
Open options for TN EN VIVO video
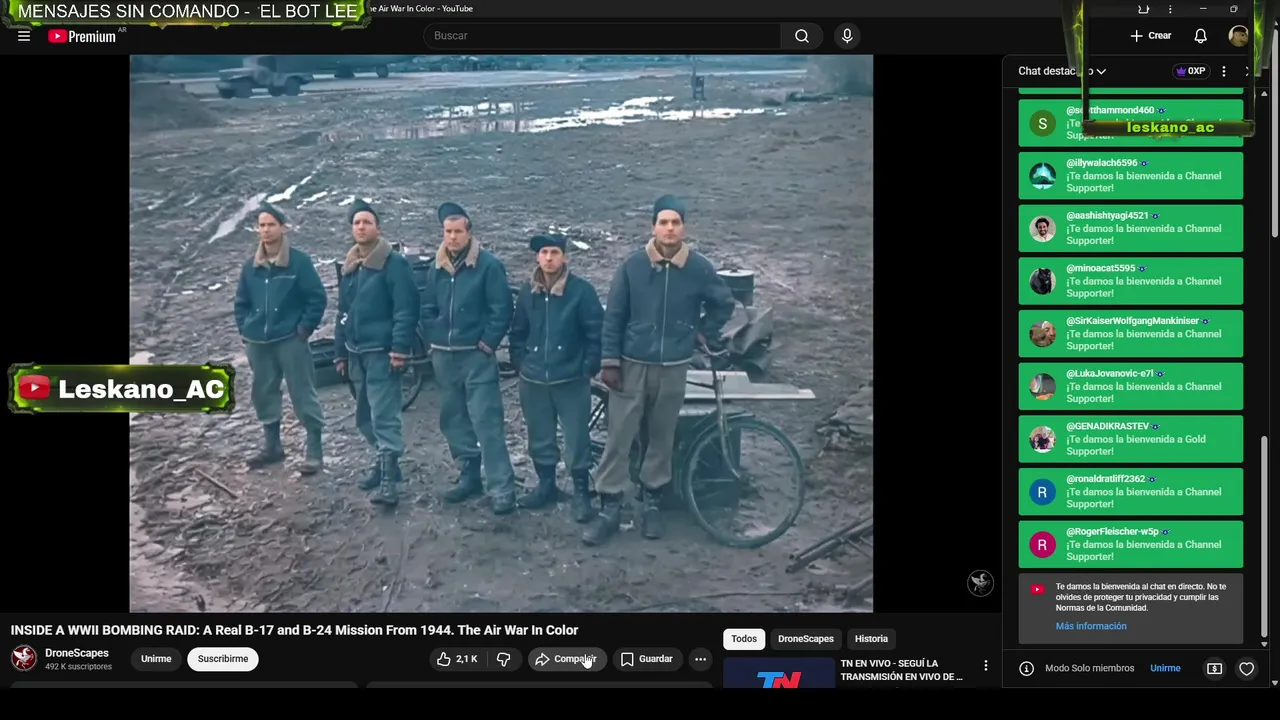985,666
